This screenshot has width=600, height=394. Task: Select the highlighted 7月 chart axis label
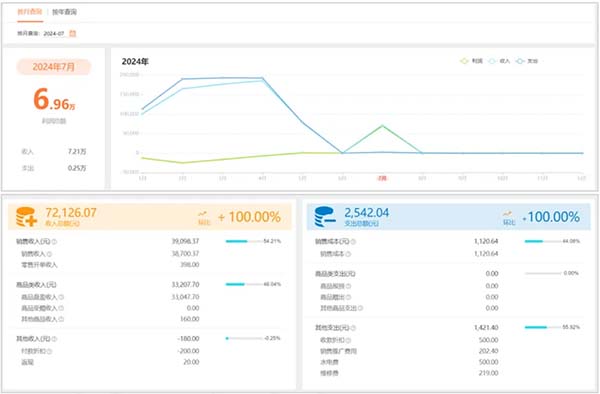click(x=382, y=178)
